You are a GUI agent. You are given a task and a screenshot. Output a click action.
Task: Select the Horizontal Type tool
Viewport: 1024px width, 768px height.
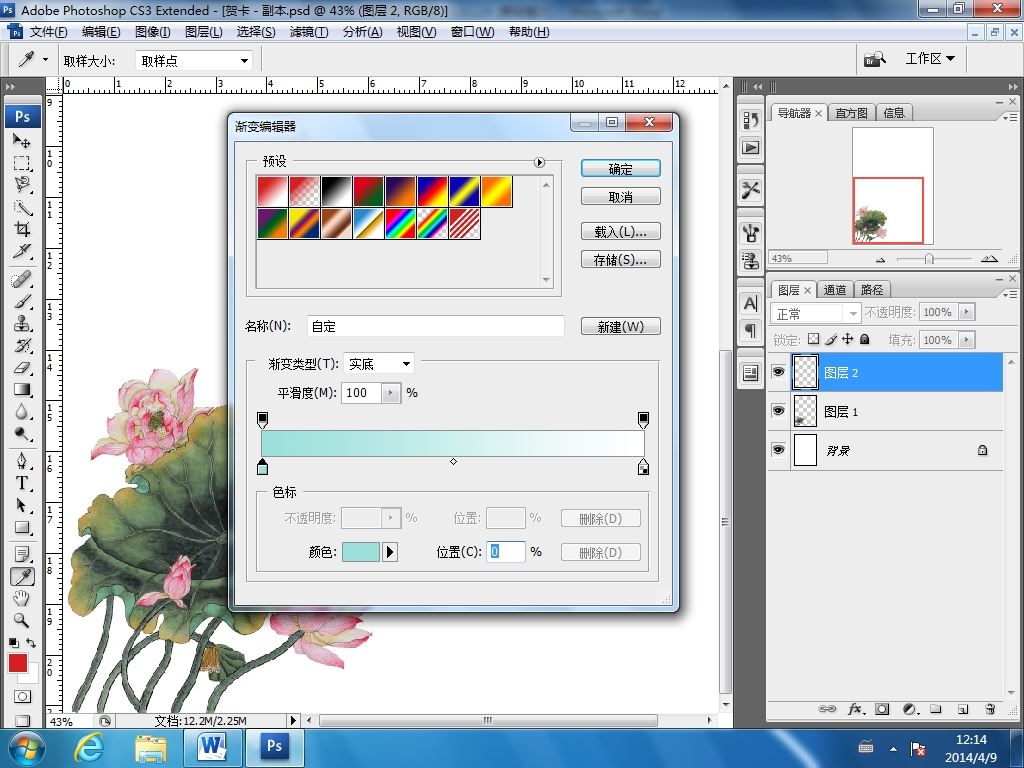[22, 483]
